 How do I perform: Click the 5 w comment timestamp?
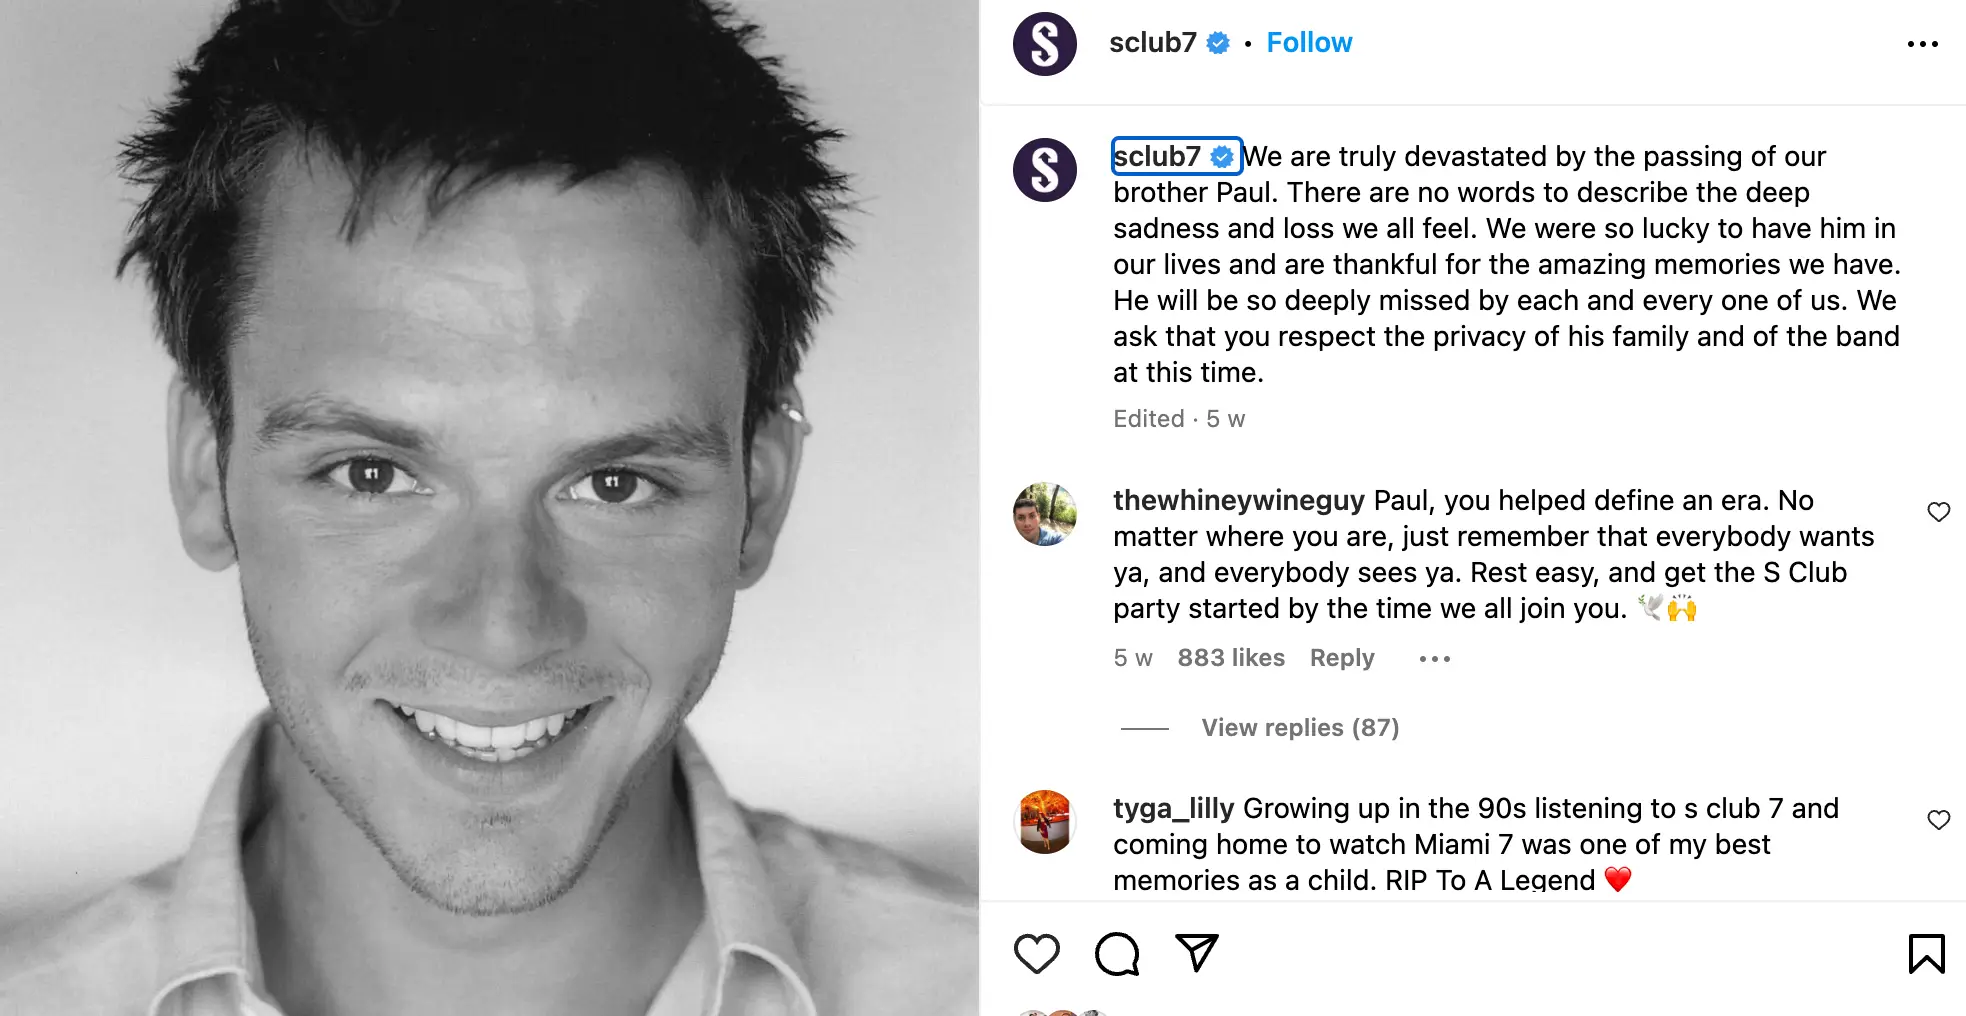click(1131, 658)
